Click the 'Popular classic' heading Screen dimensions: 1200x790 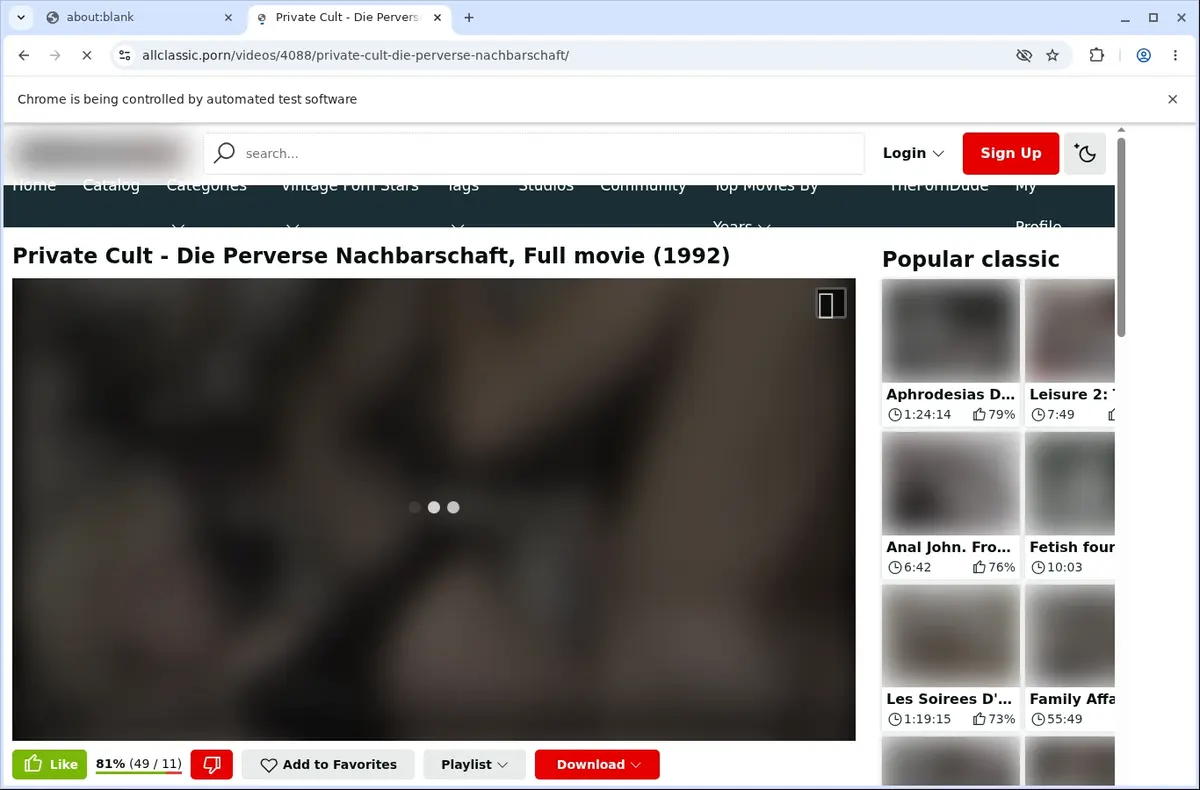(x=970, y=259)
